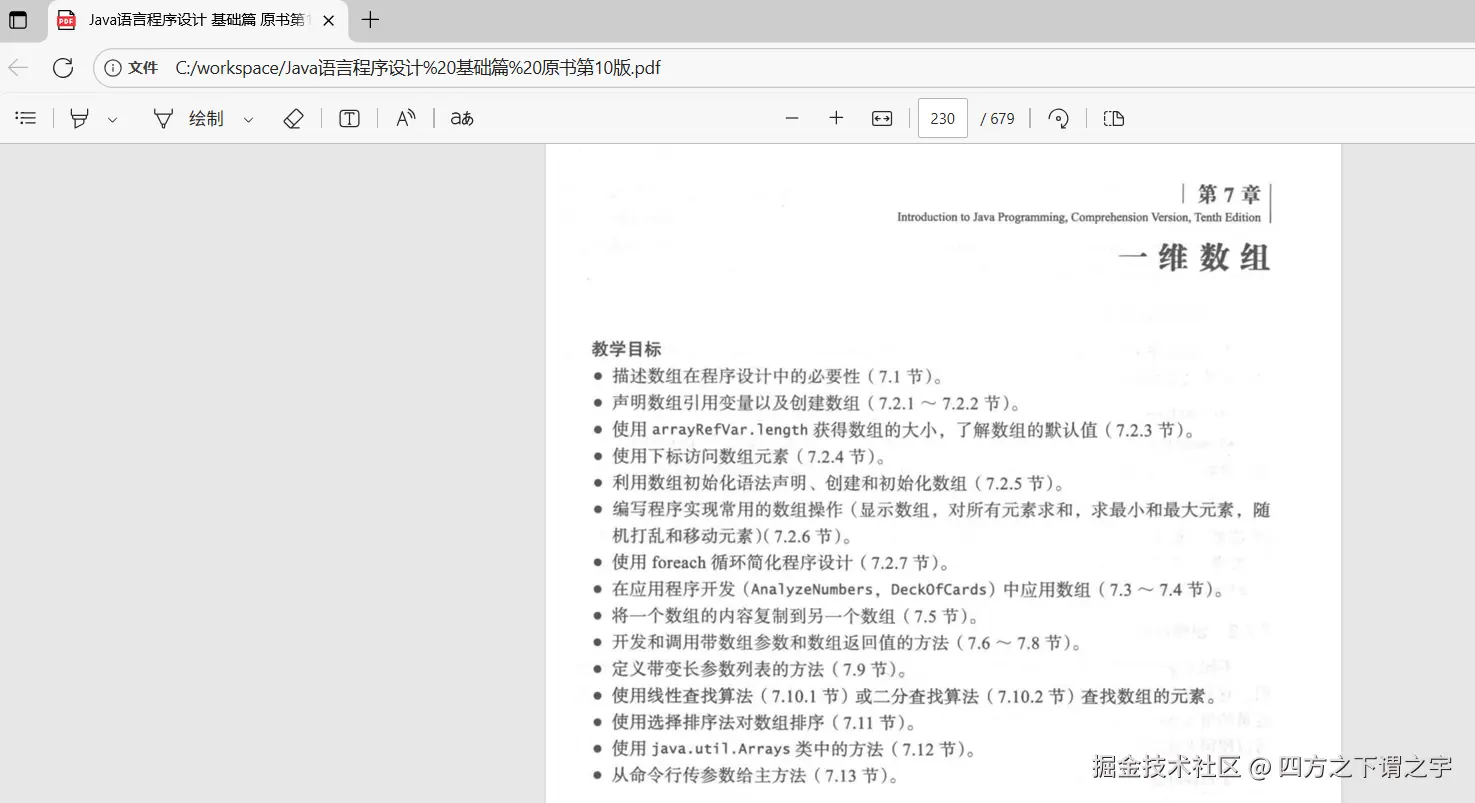
Task: Expand highlighter color and thickness options
Action: (x=112, y=118)
